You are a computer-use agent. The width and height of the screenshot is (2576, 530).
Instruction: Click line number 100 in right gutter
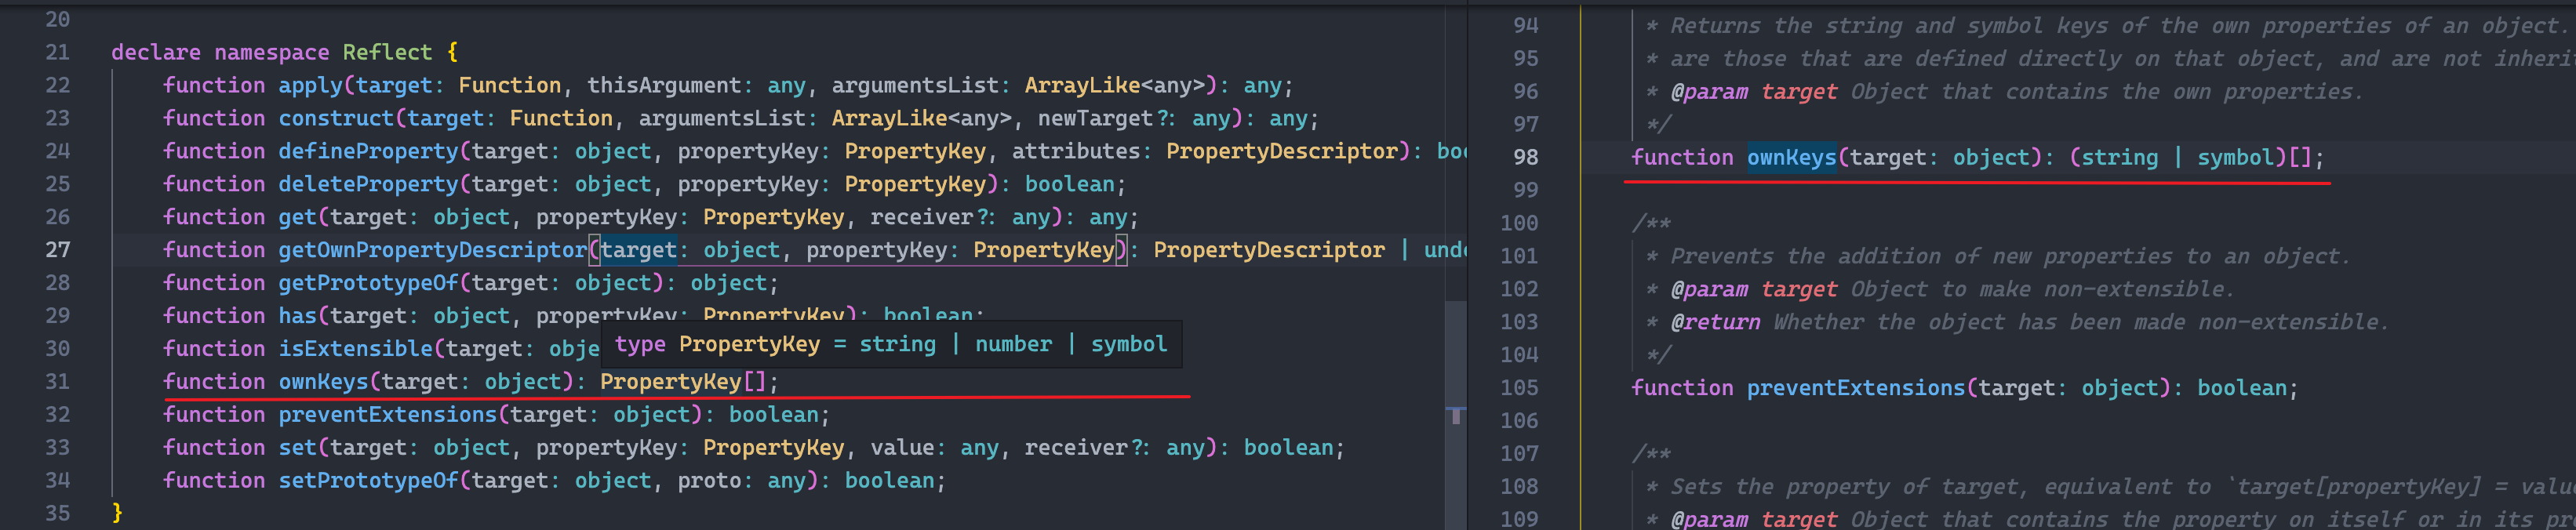point(1519,223)
